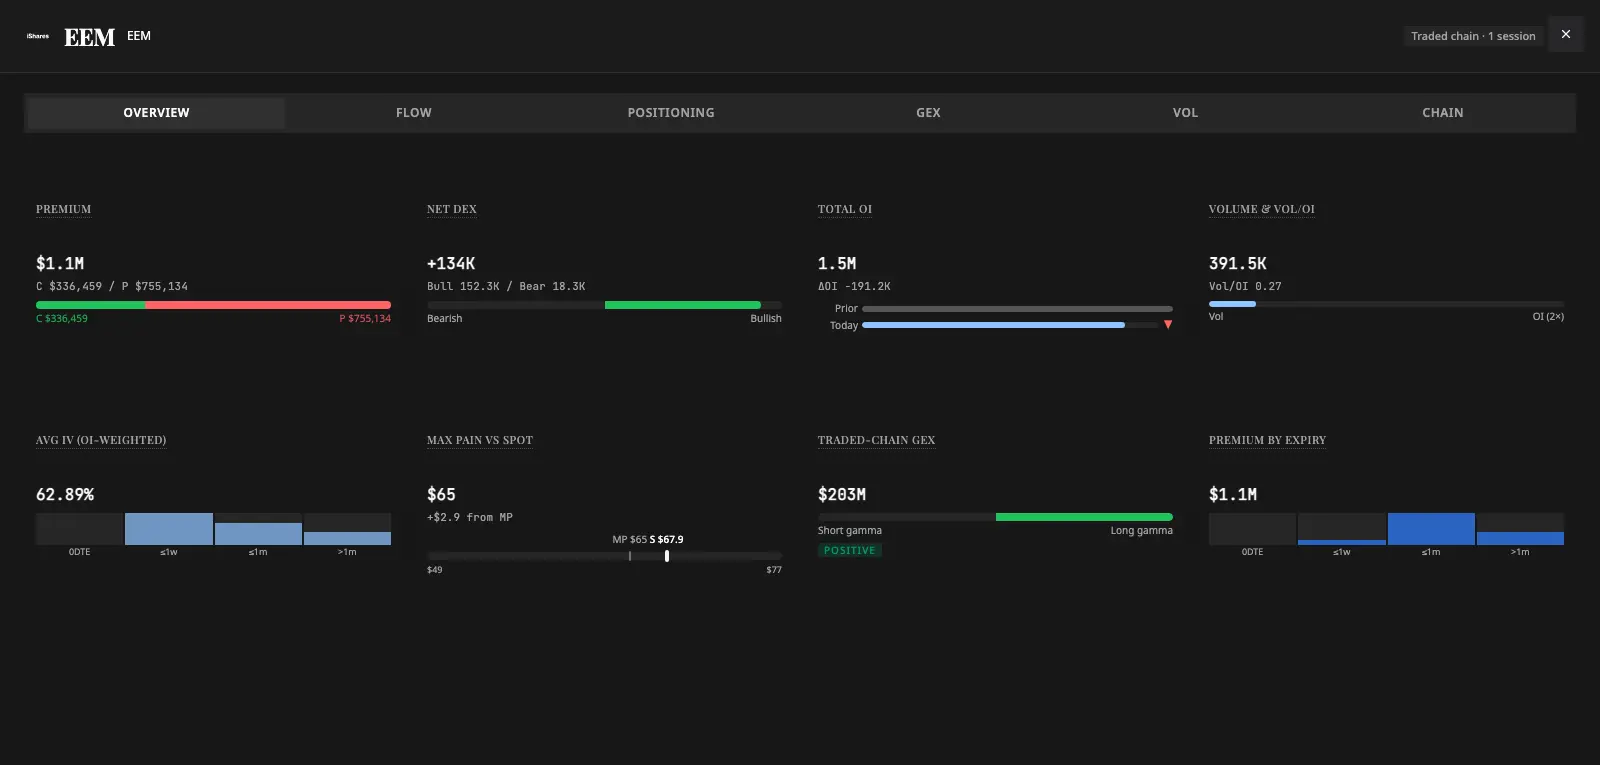Click the 0DTE bar in Avg IV chart
The width and height of the screenshot is (1600, 765).
pos(80,529)
